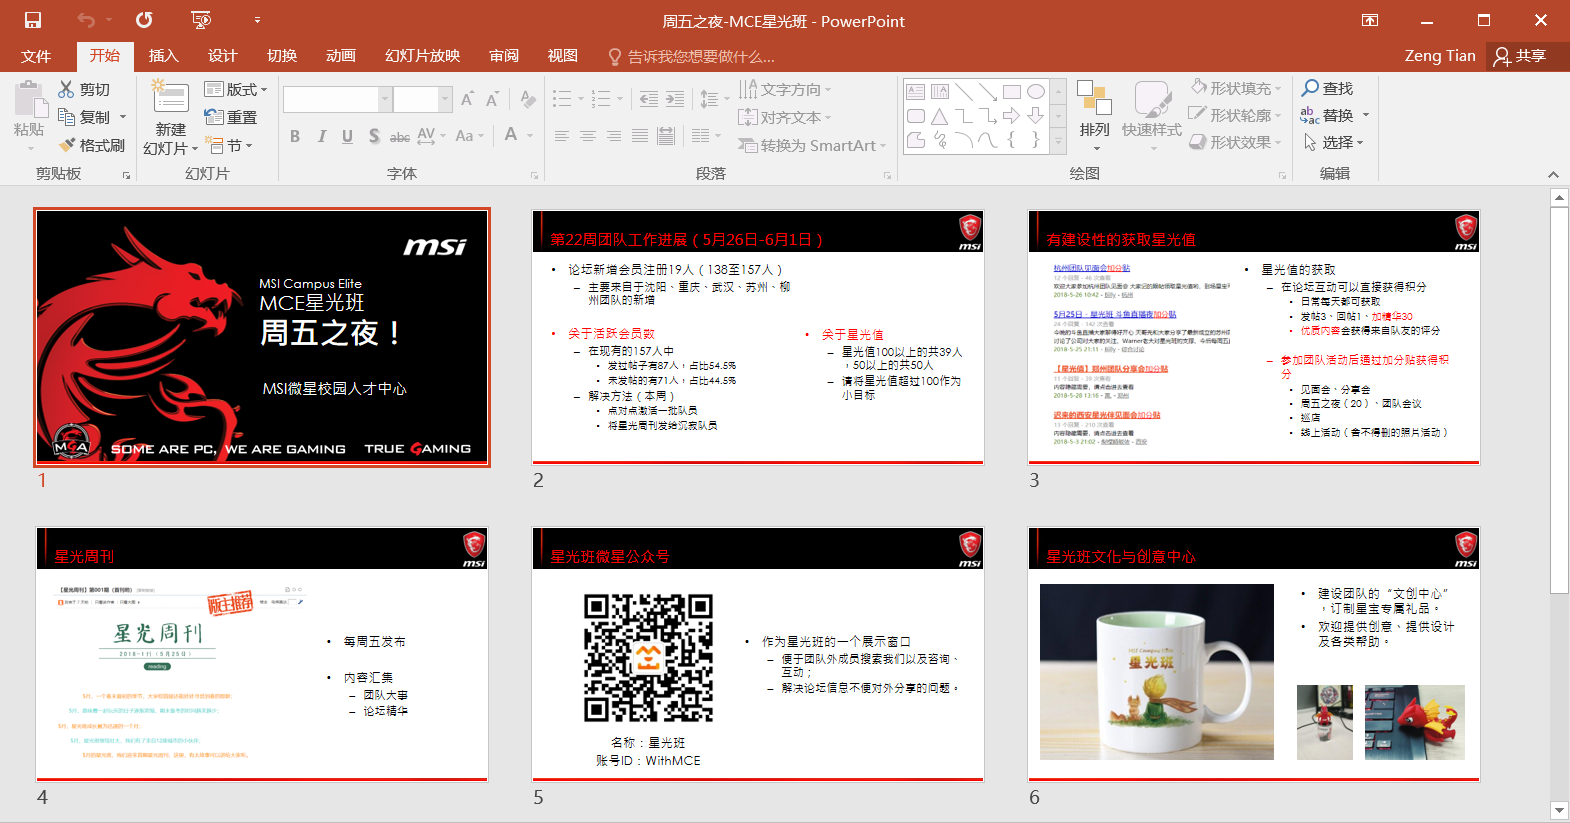
Task: Open change case Aa dropdown
Action: pos(469,136)
